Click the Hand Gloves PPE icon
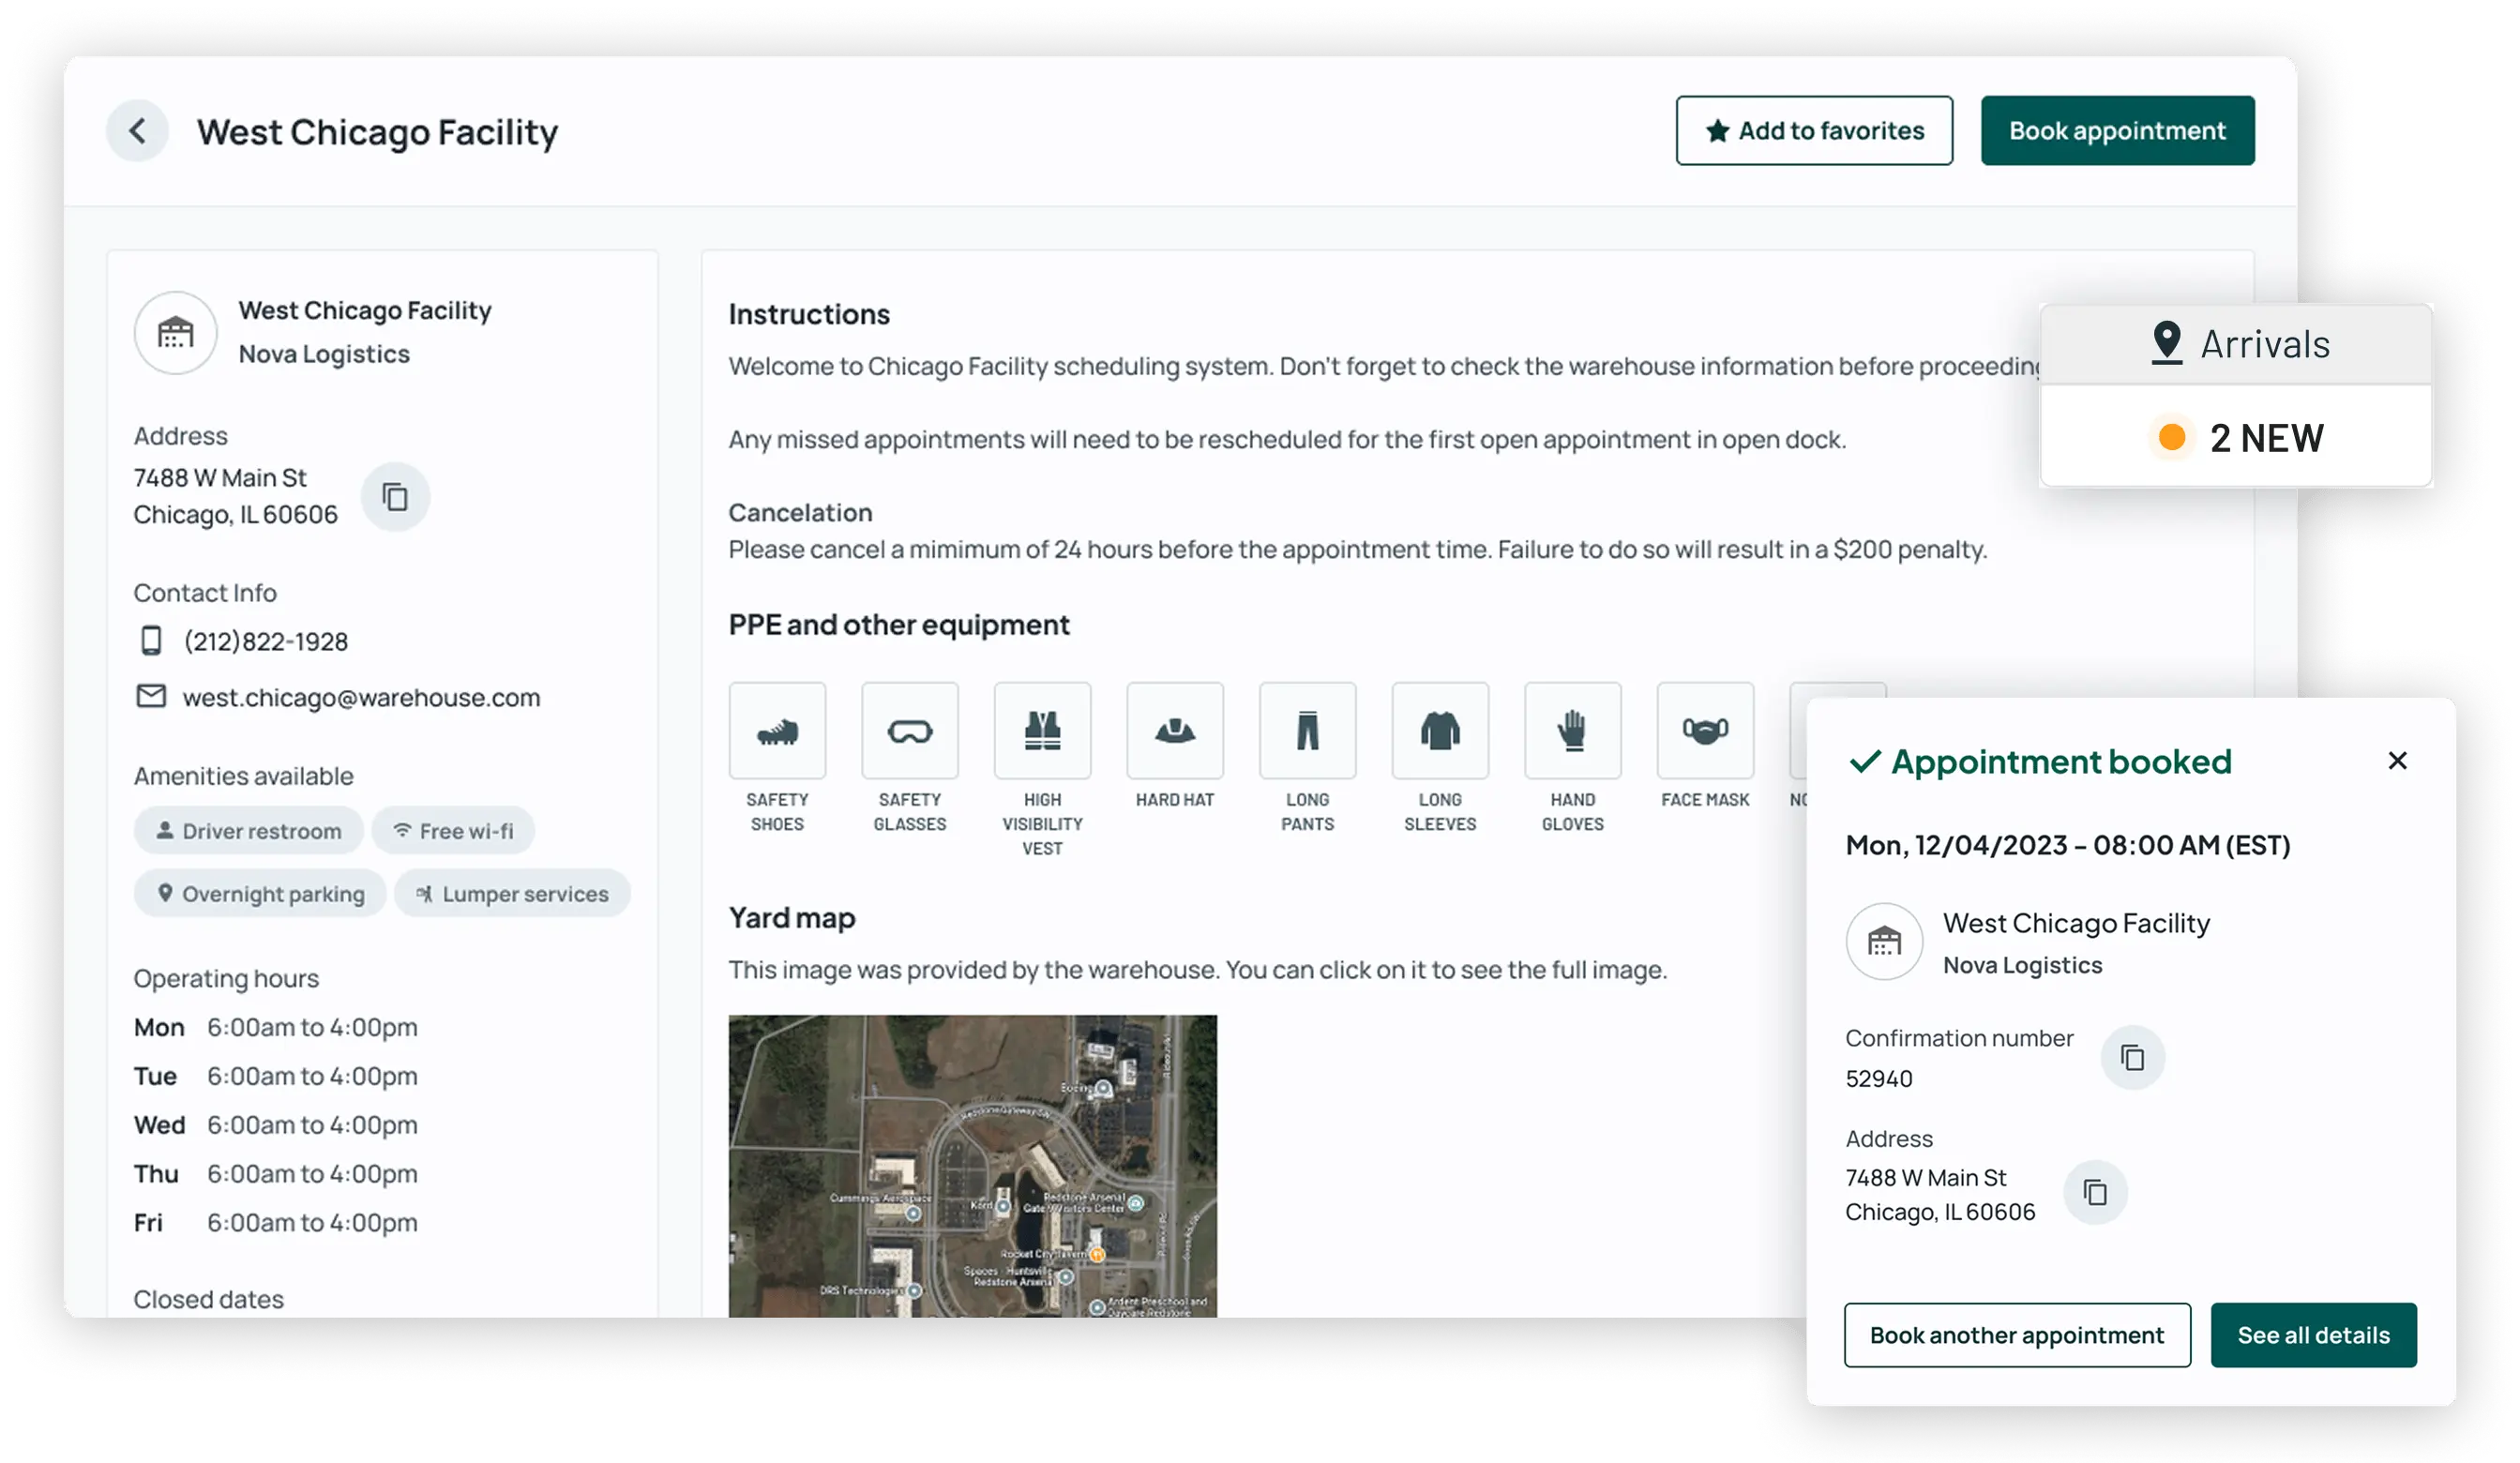Viewport: 2520px width, 1463px height. pyautogui.click(x=1572, y=730)
